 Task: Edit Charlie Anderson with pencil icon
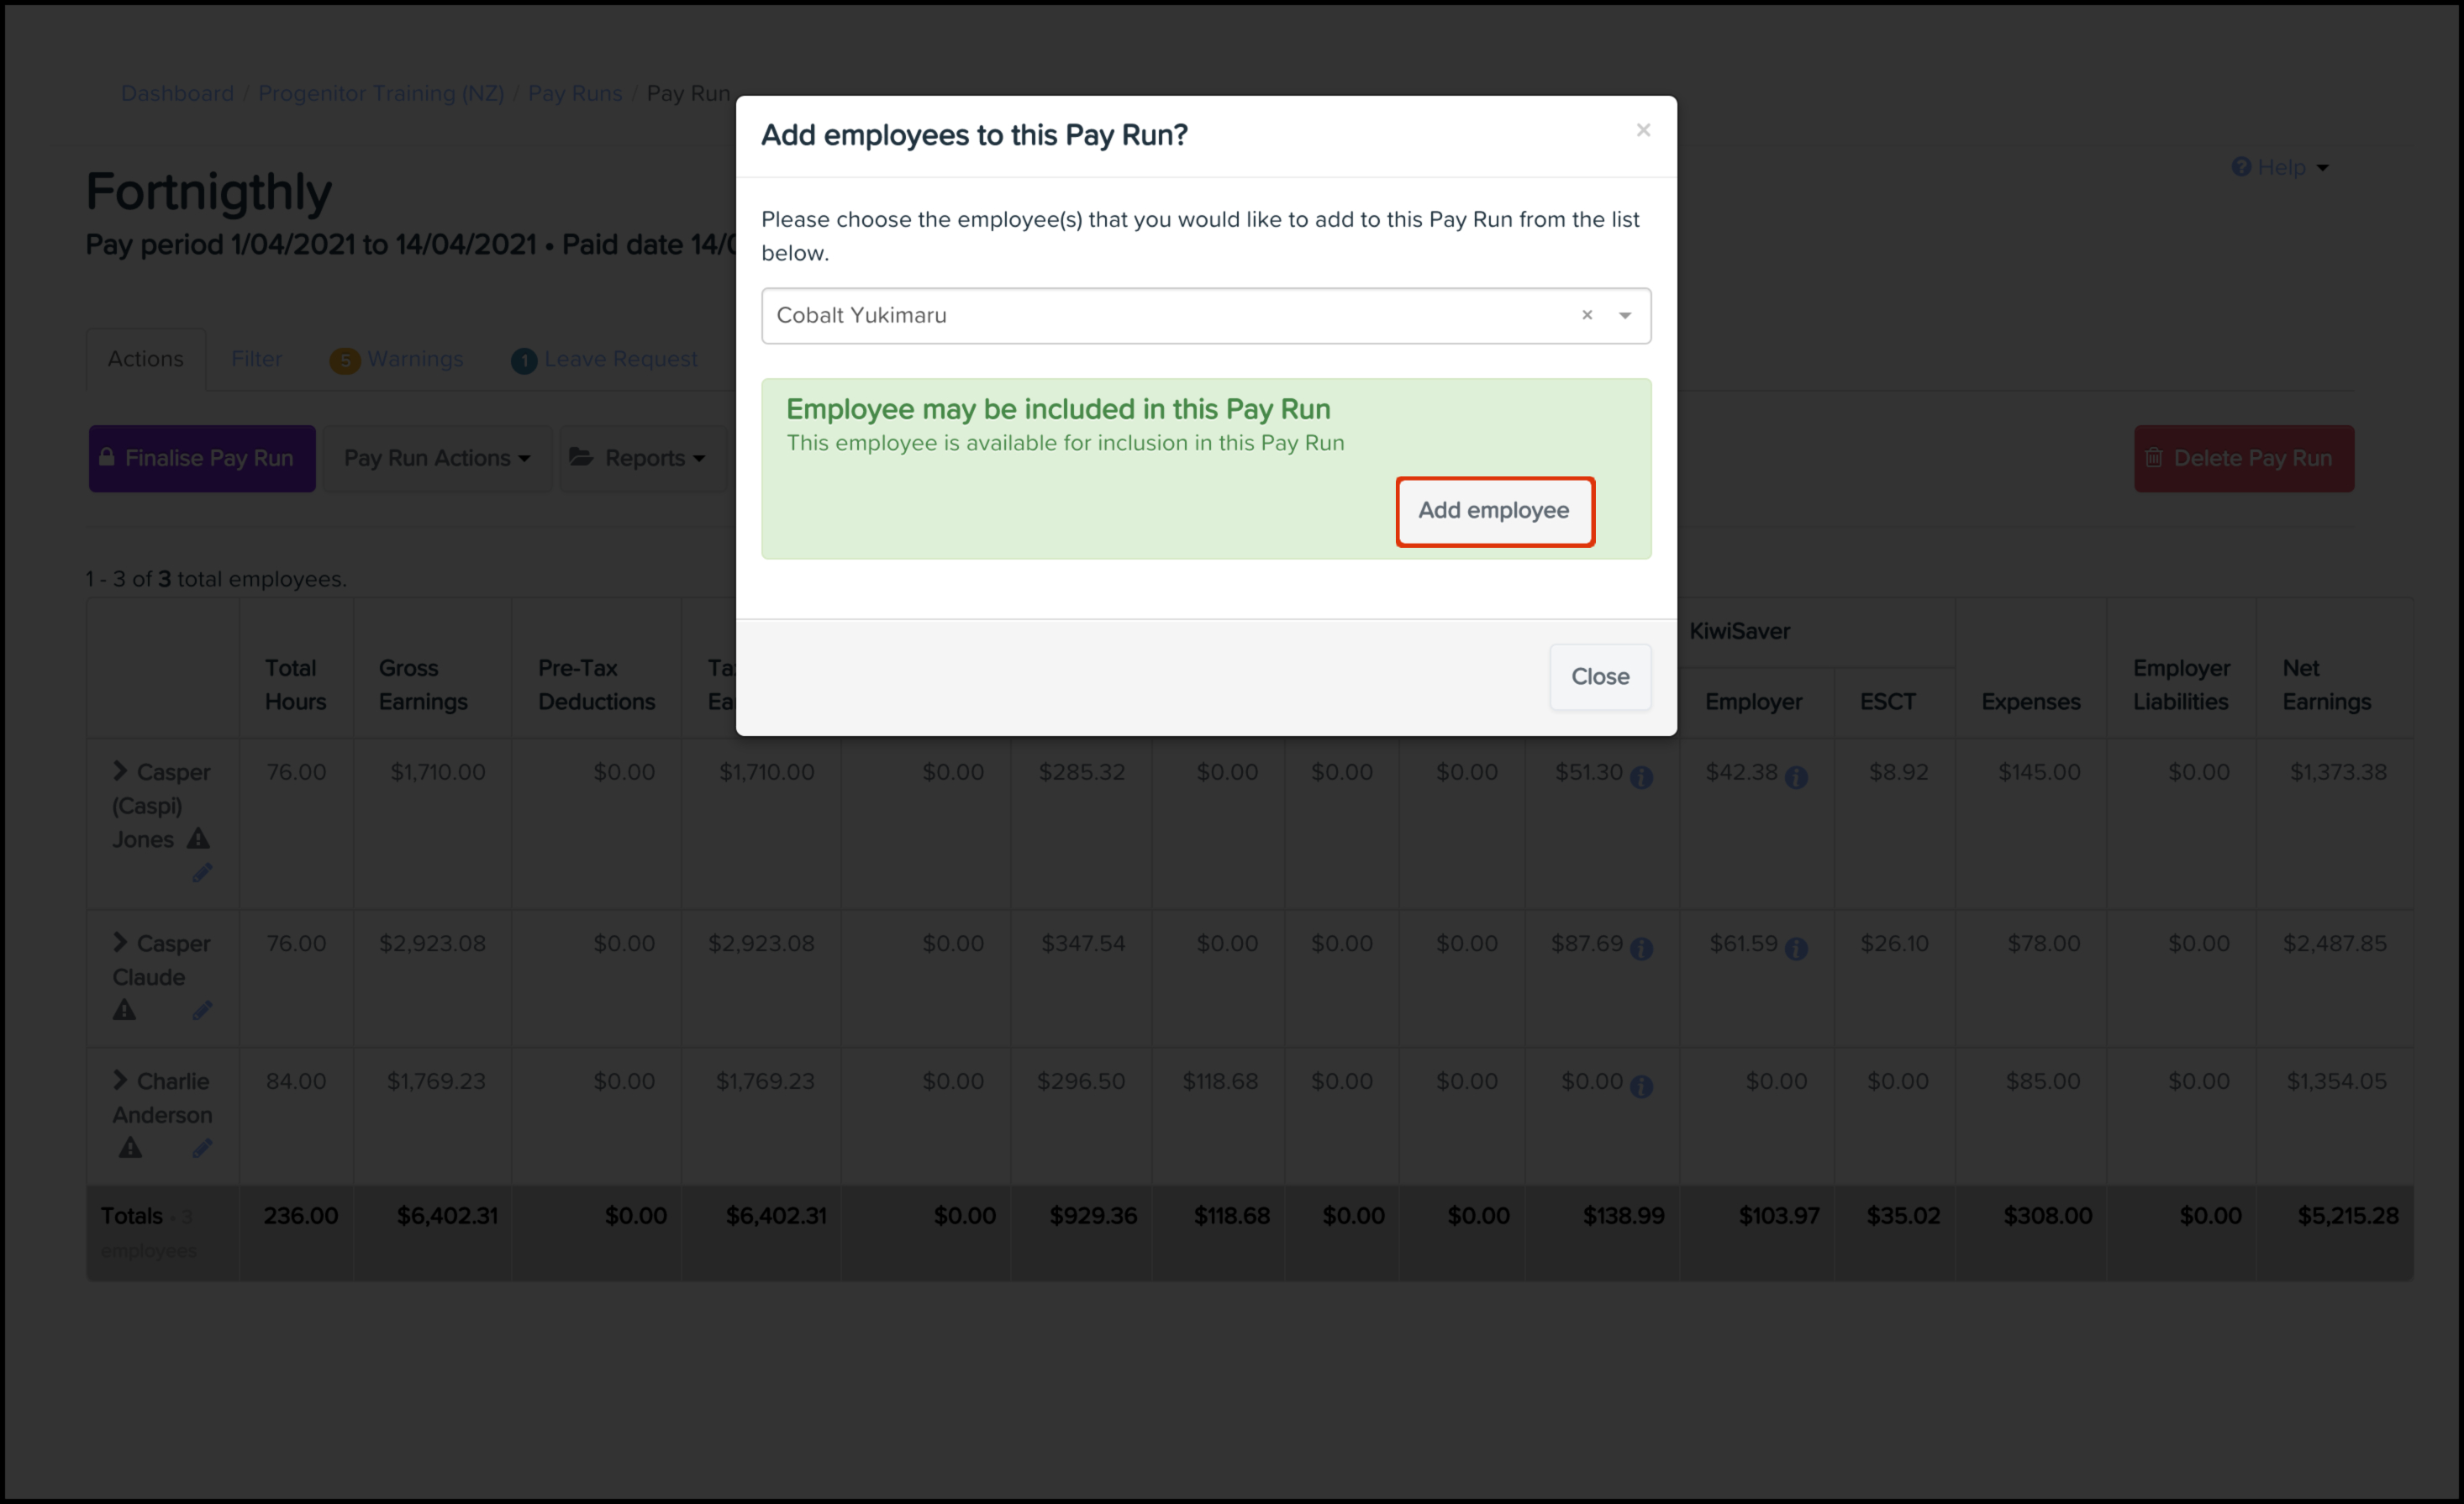[203, 1149]
